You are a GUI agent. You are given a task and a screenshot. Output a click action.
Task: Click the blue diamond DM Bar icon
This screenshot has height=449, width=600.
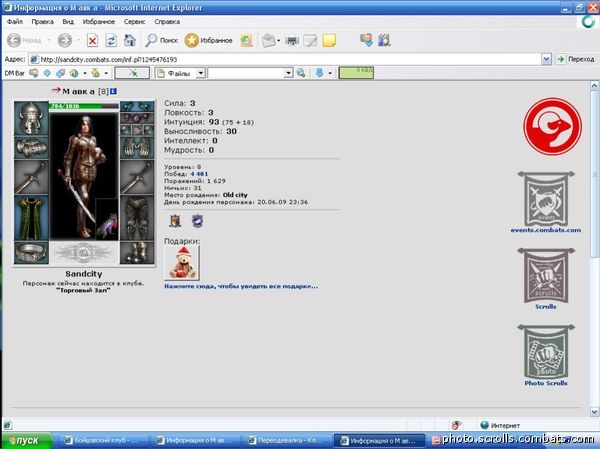click(x=47, y=73)
